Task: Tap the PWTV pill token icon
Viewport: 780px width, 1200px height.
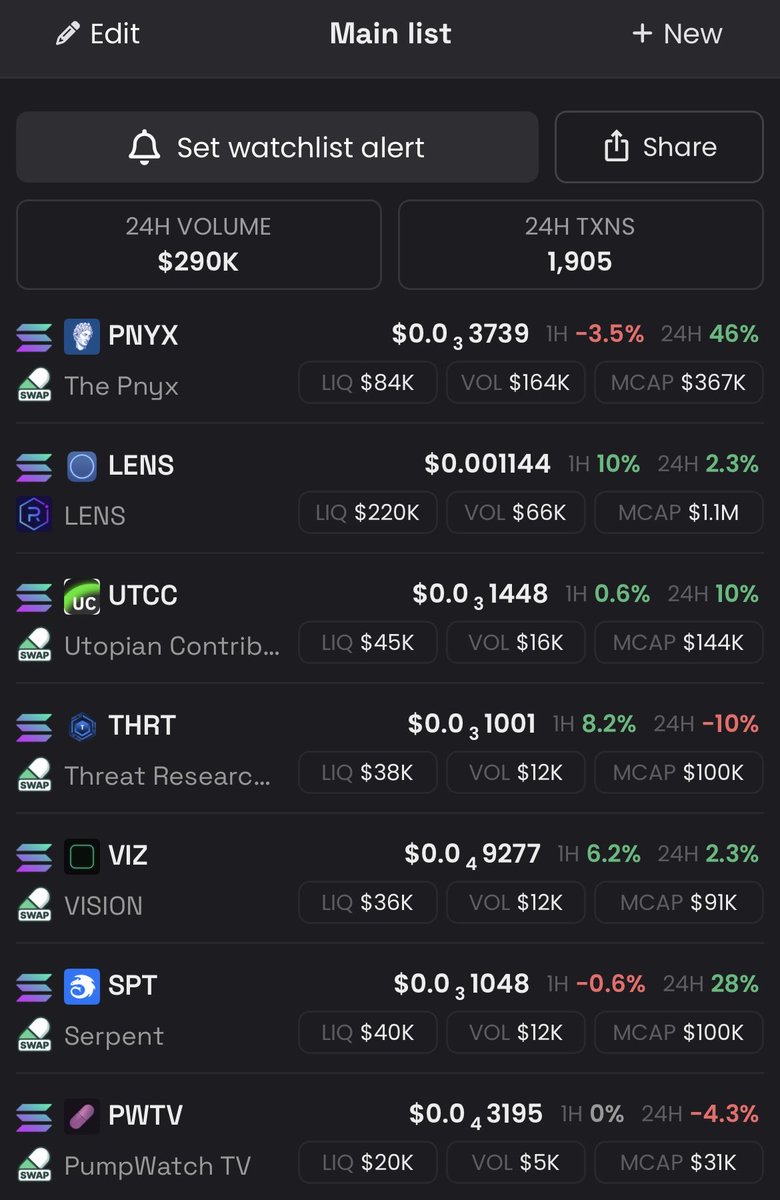Action: [x=82, y=1116]
